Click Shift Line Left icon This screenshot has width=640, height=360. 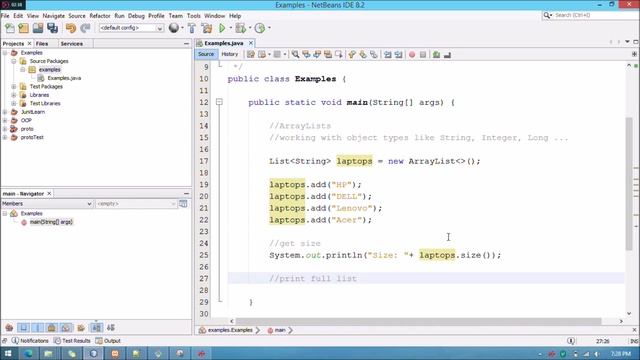click(387, 54)
